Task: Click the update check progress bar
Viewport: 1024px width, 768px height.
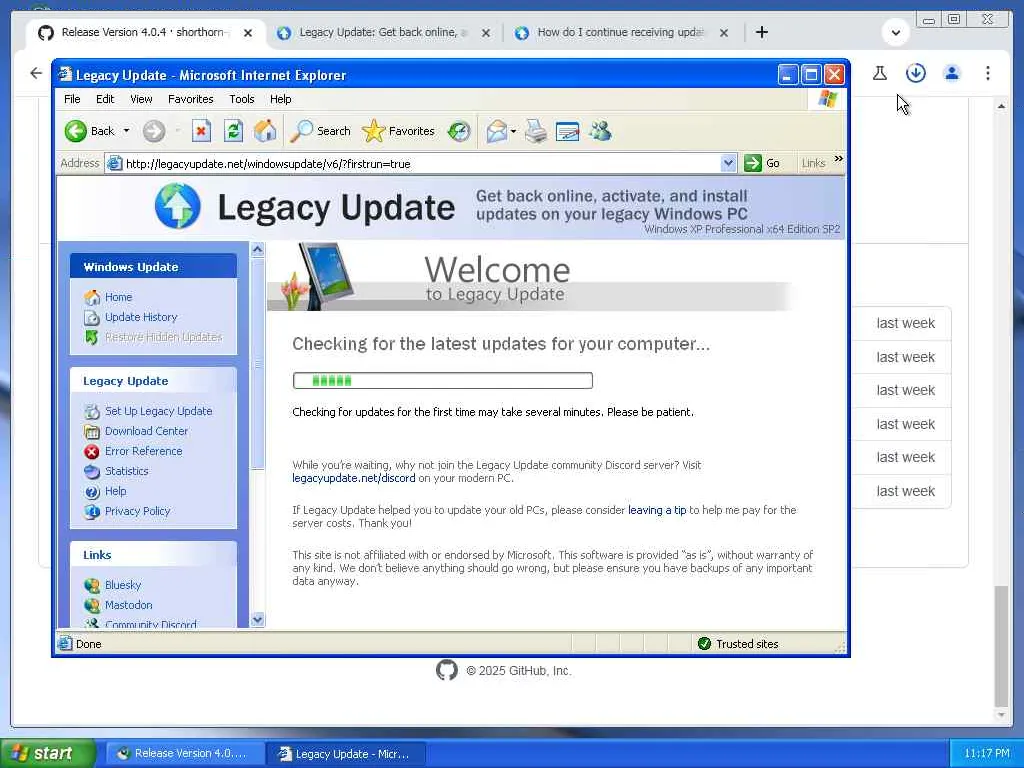Action: click(443, 381)
